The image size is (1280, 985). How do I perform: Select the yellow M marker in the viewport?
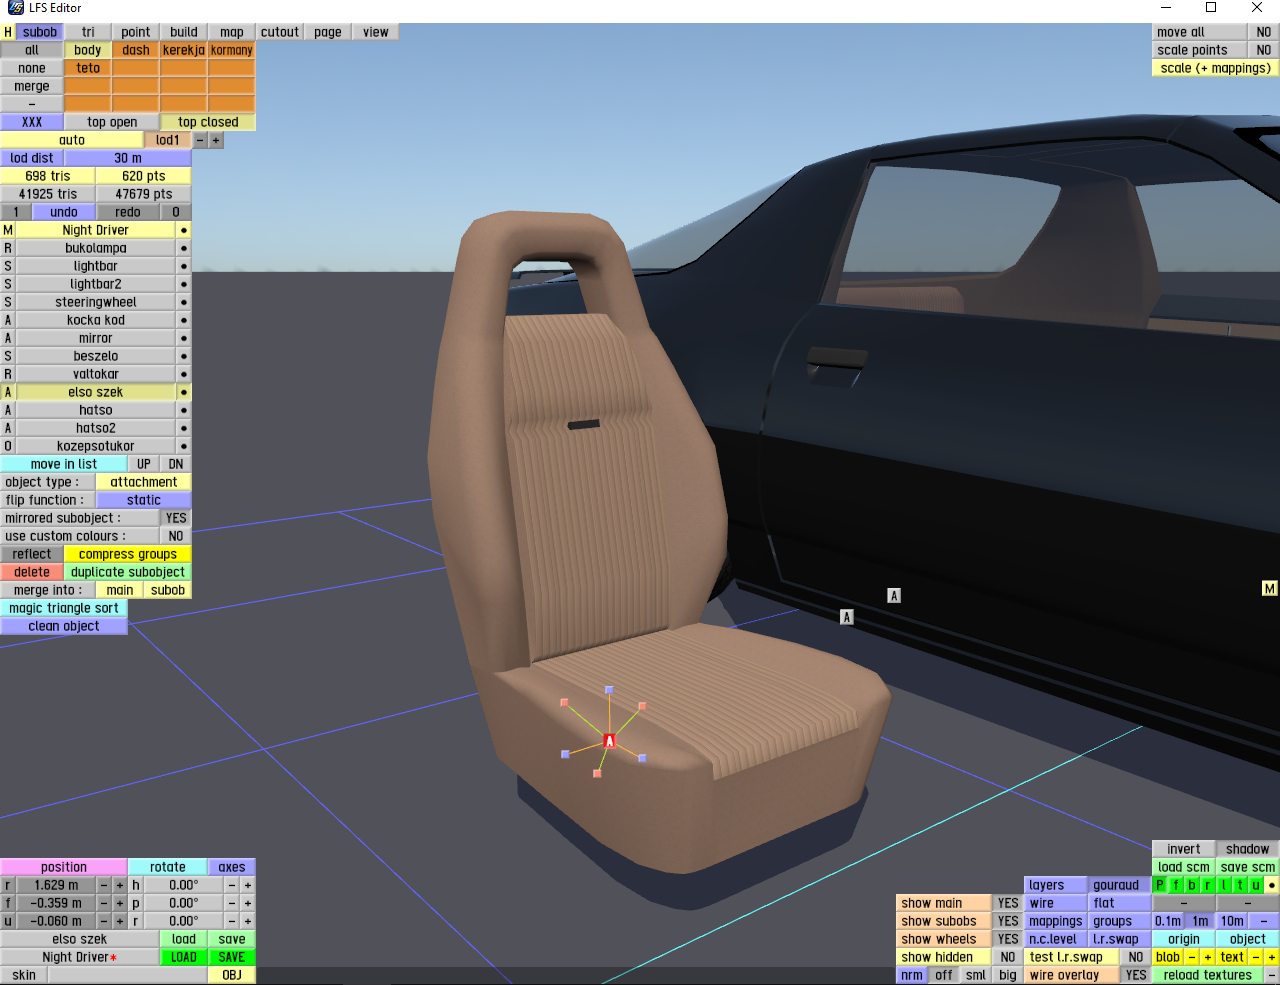click(1270, 588)
